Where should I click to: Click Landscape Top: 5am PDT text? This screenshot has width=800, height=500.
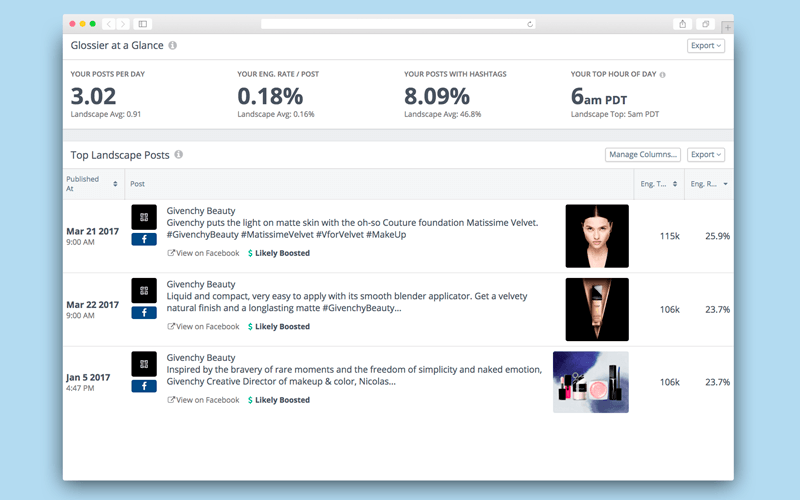coord(615,114)
